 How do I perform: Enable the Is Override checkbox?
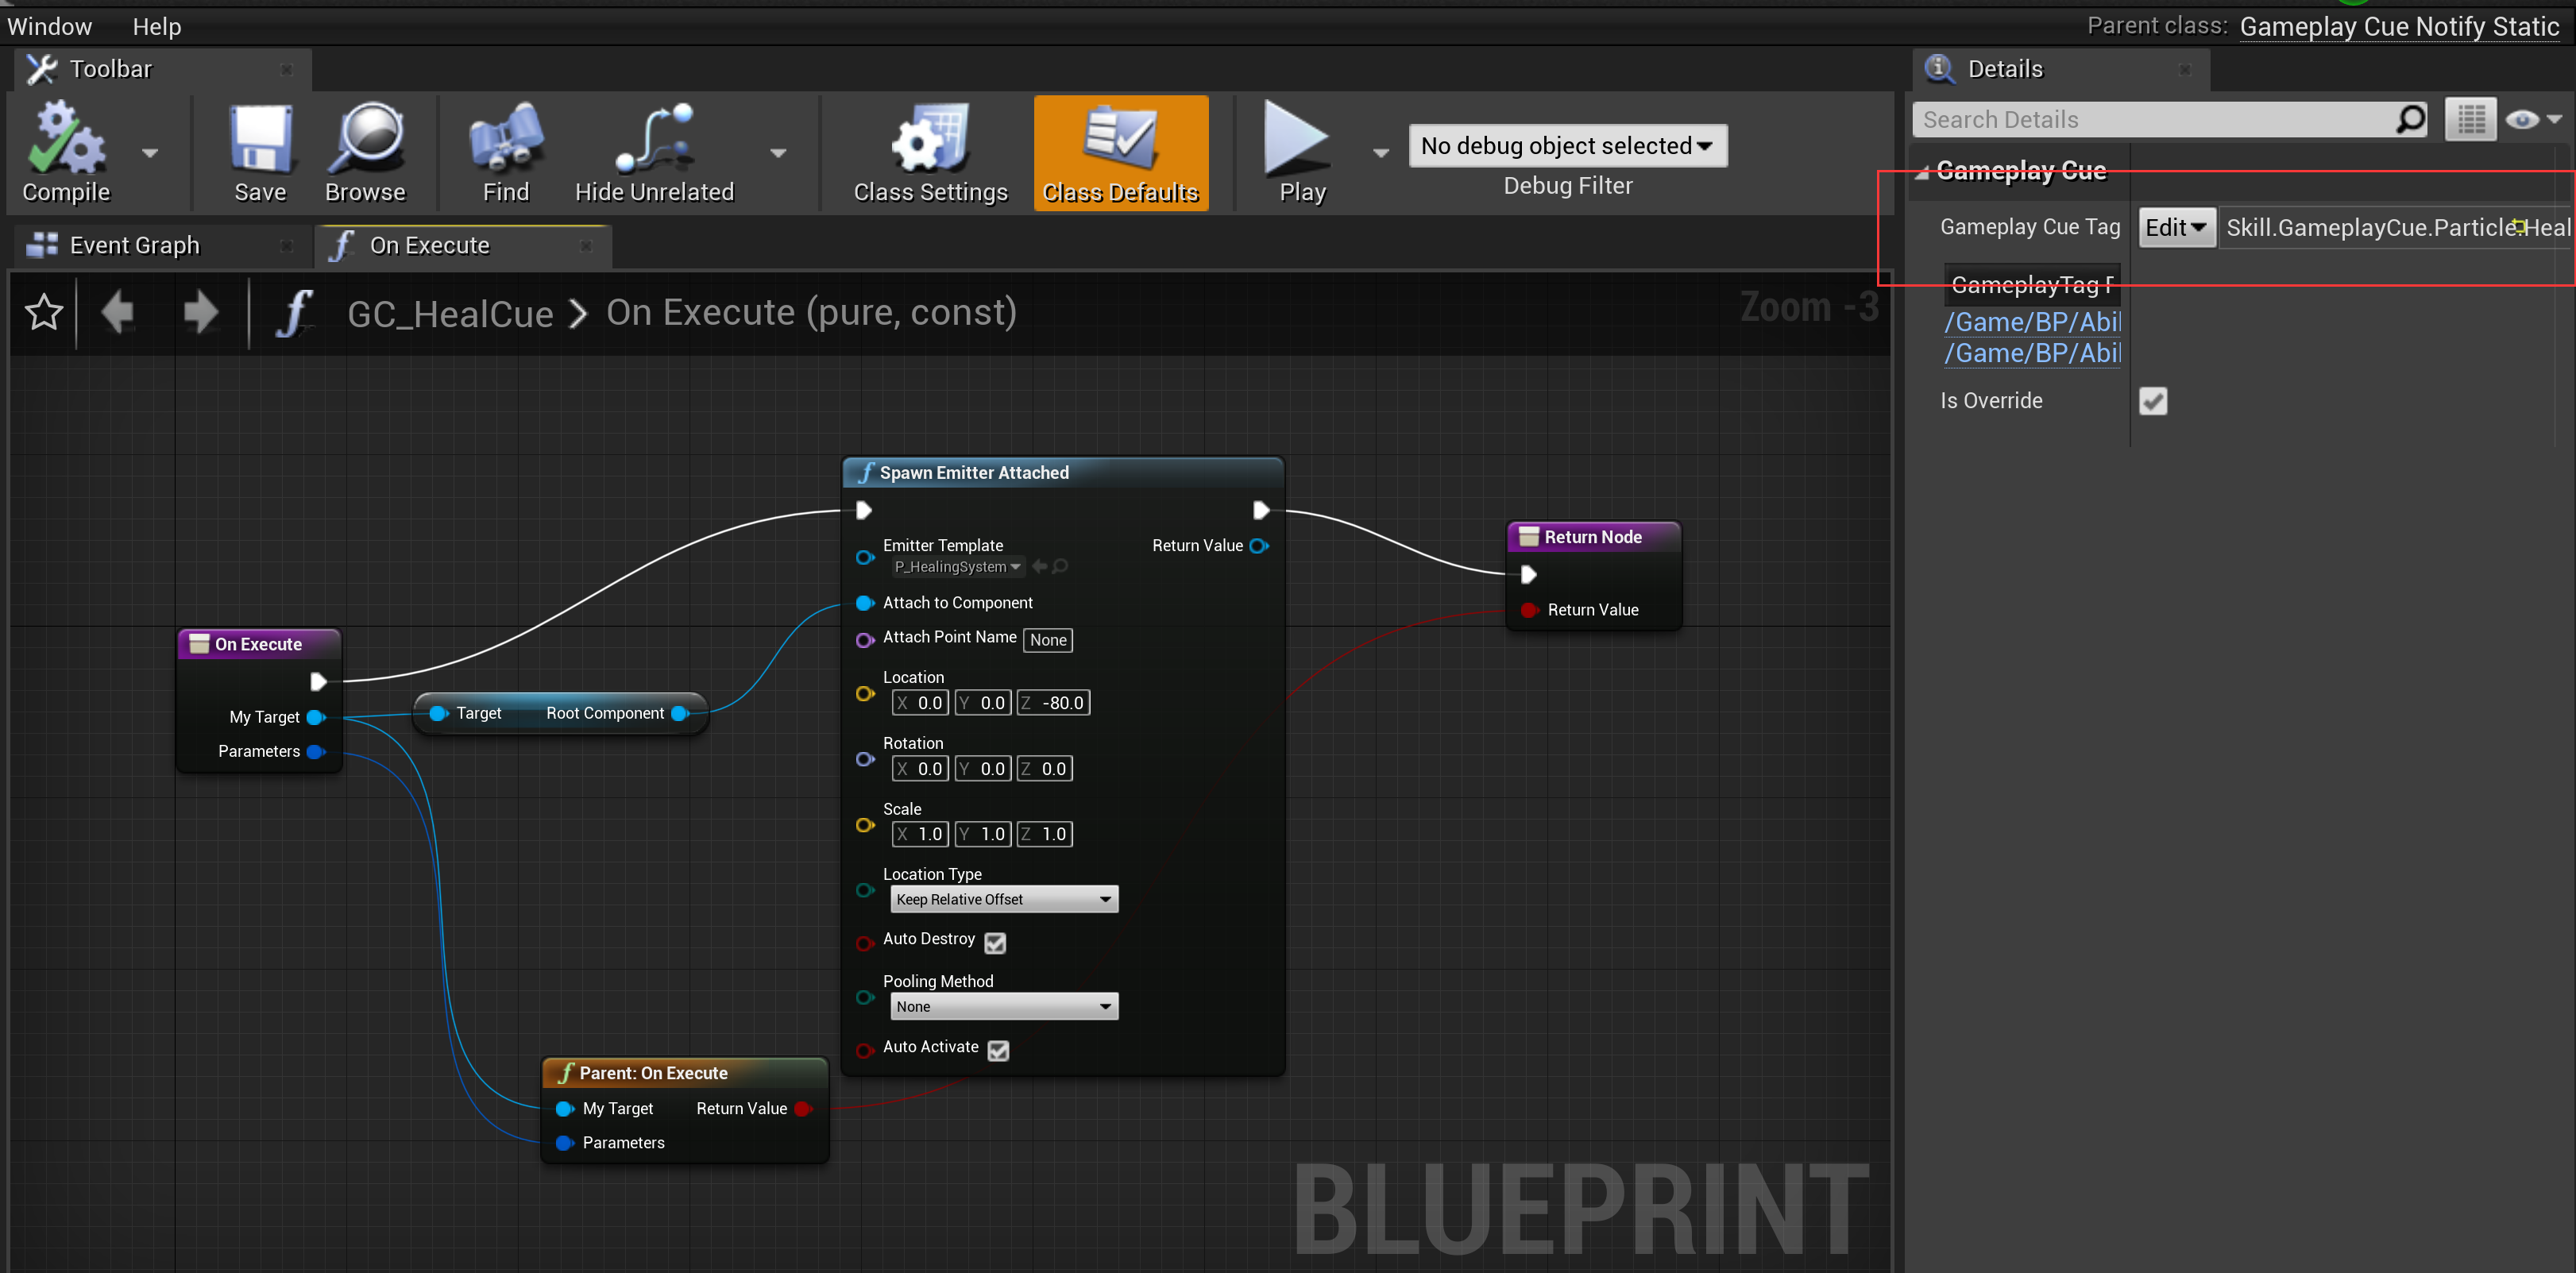(2153, 400)
